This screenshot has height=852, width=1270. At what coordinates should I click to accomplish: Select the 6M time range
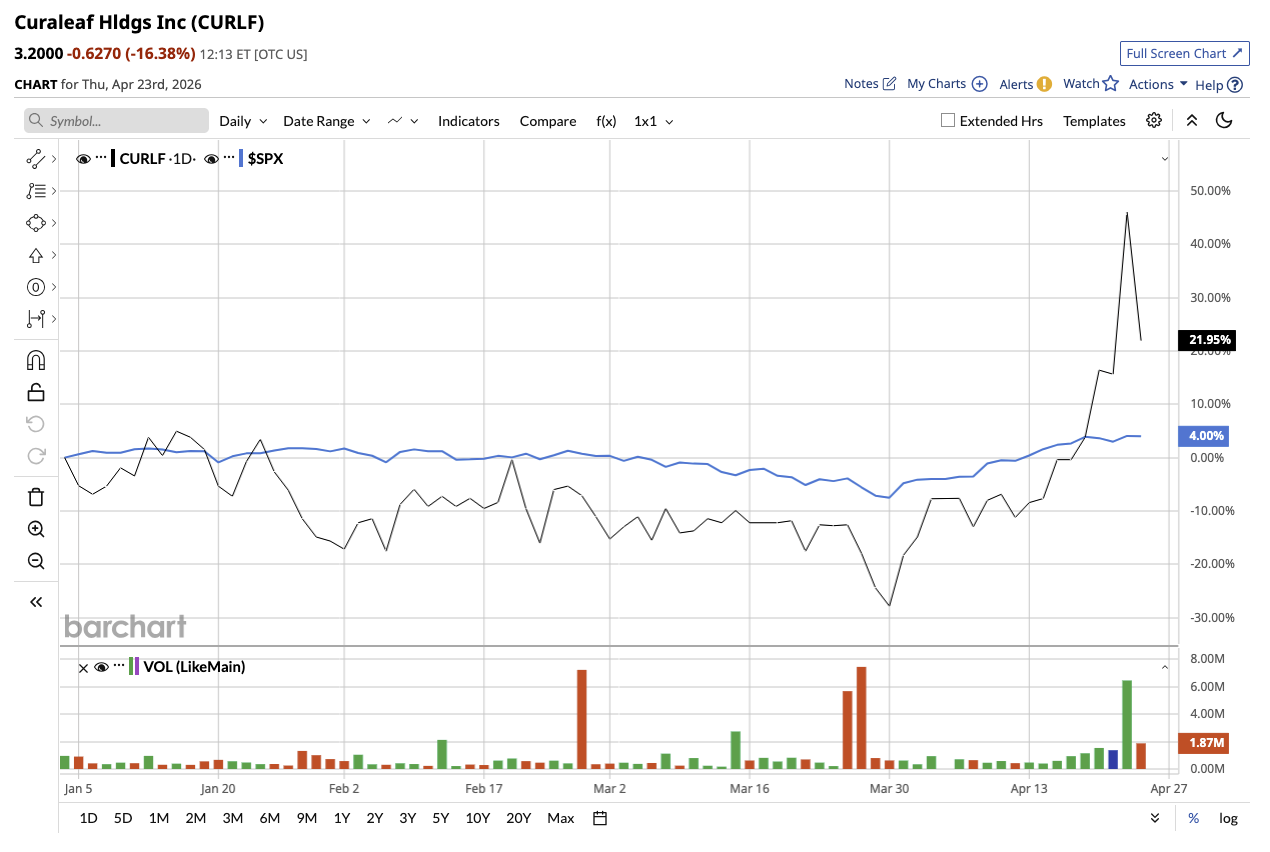click(x=269, y=818)
